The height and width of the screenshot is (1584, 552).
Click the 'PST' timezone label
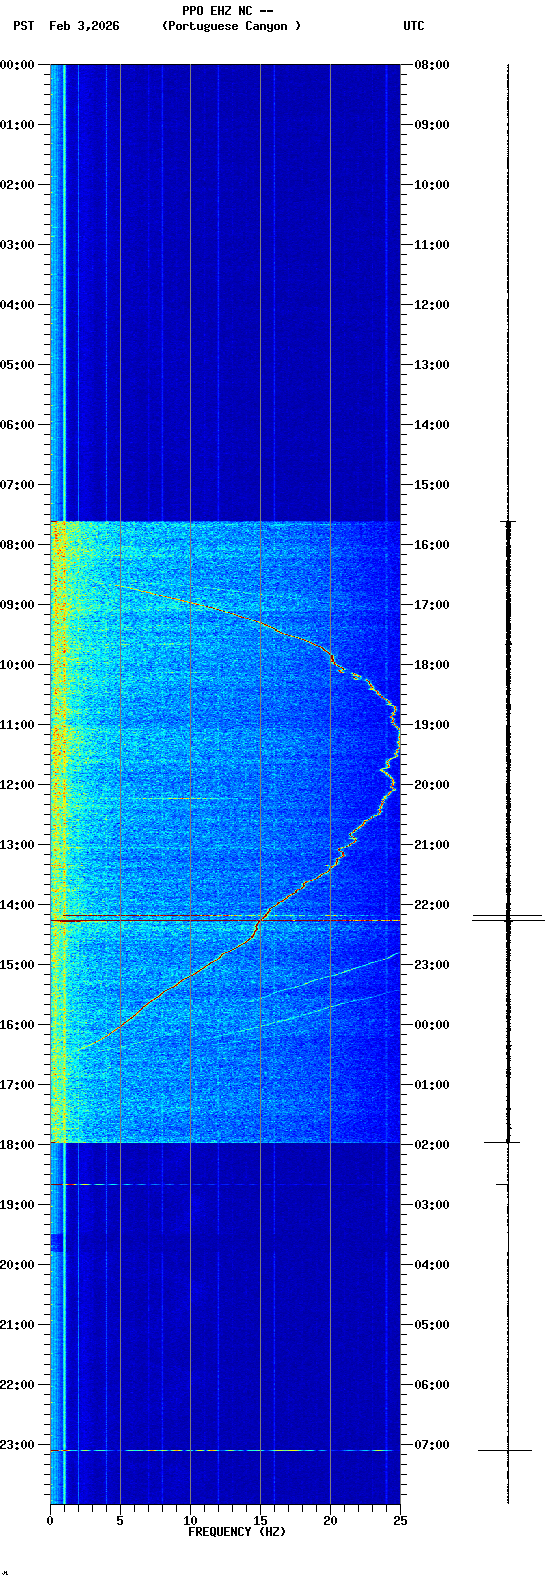point(24,26)
